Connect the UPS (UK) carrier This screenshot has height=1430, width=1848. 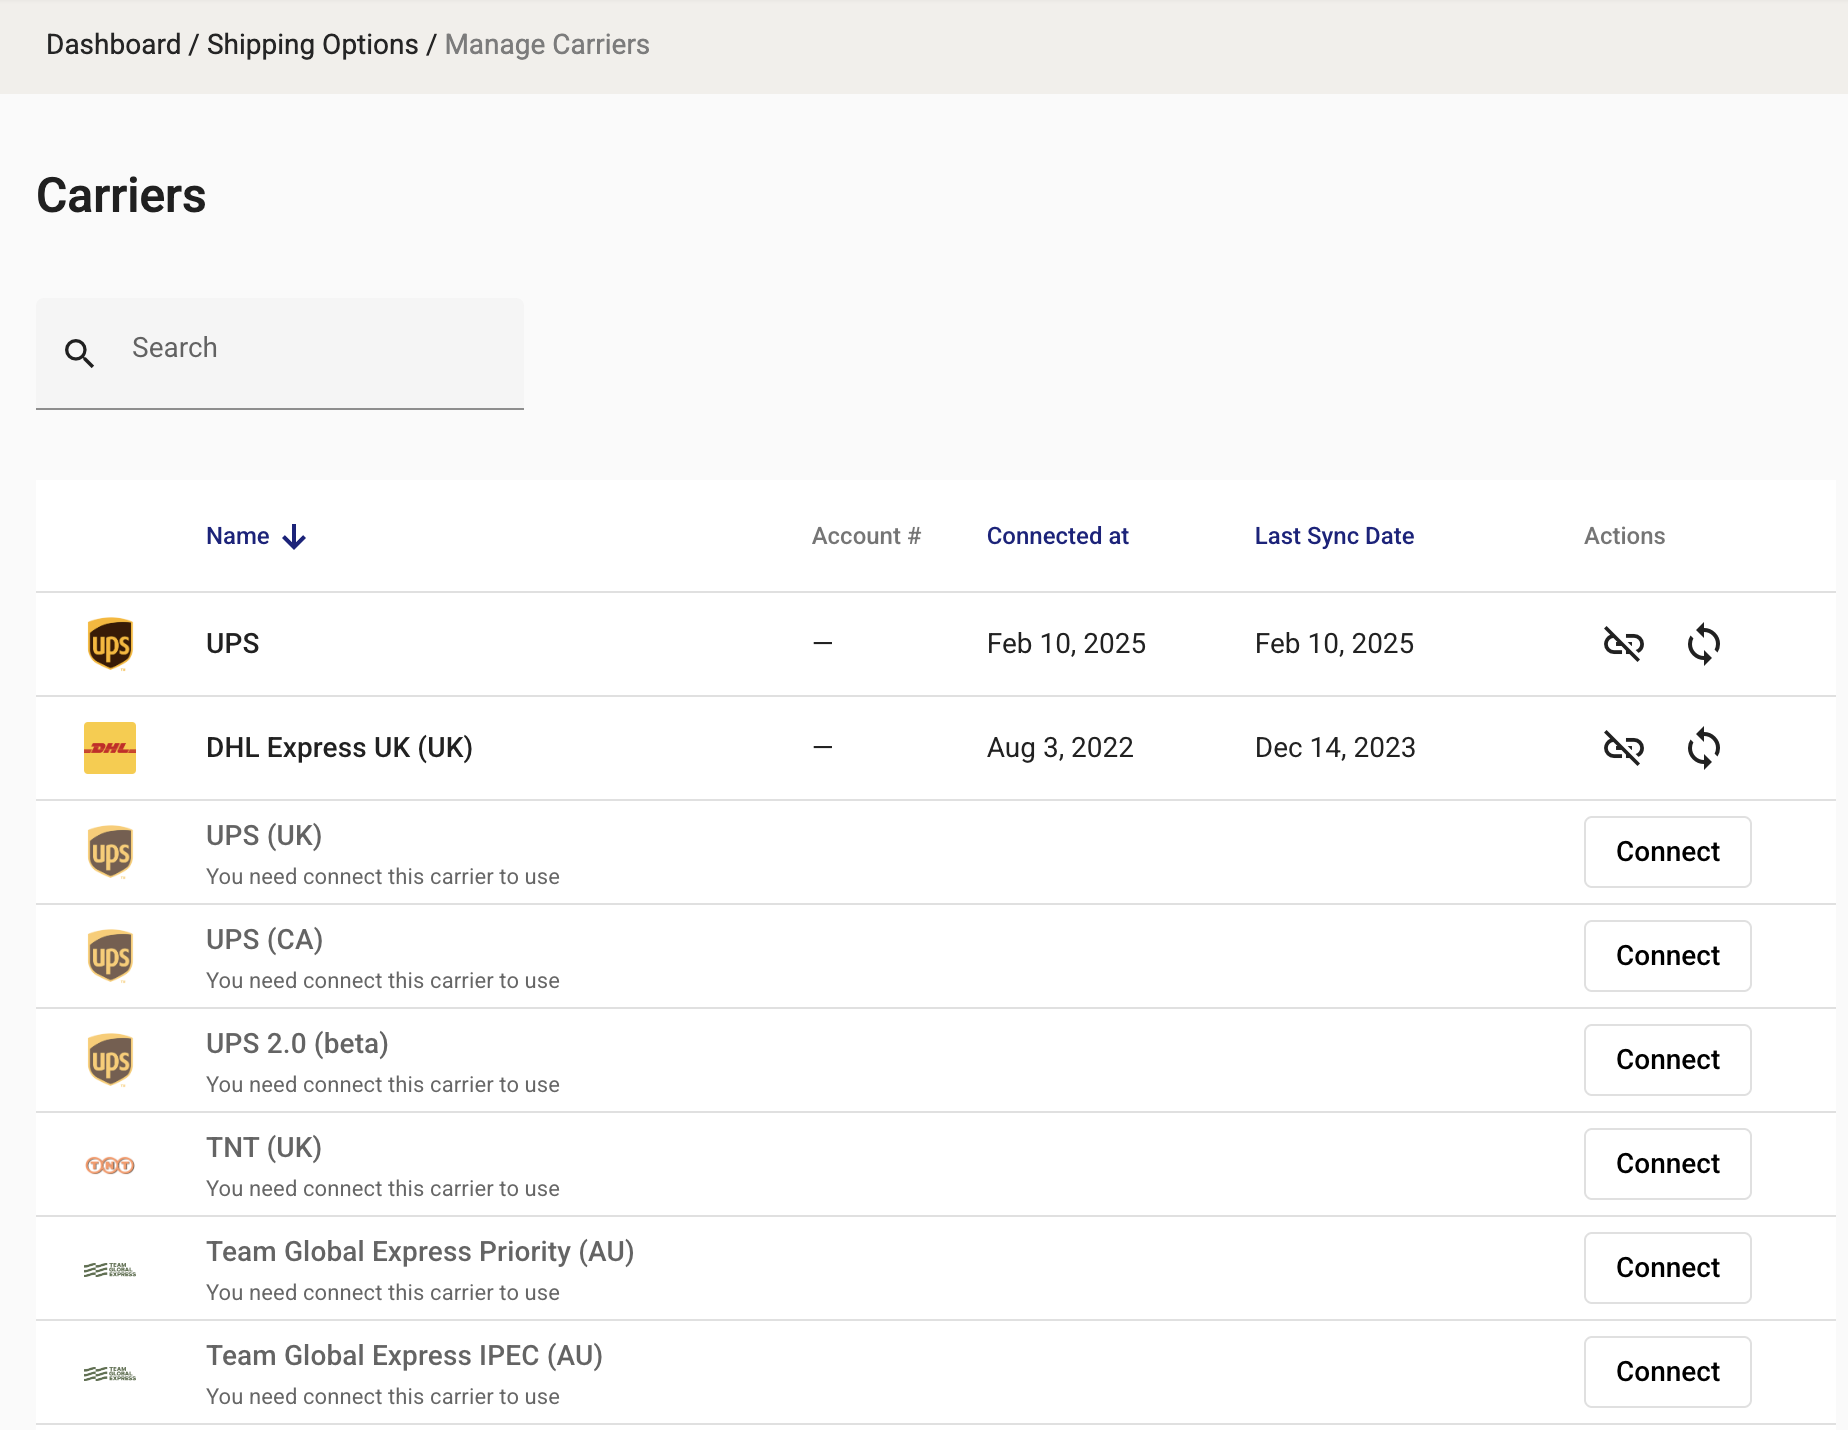1668,852
